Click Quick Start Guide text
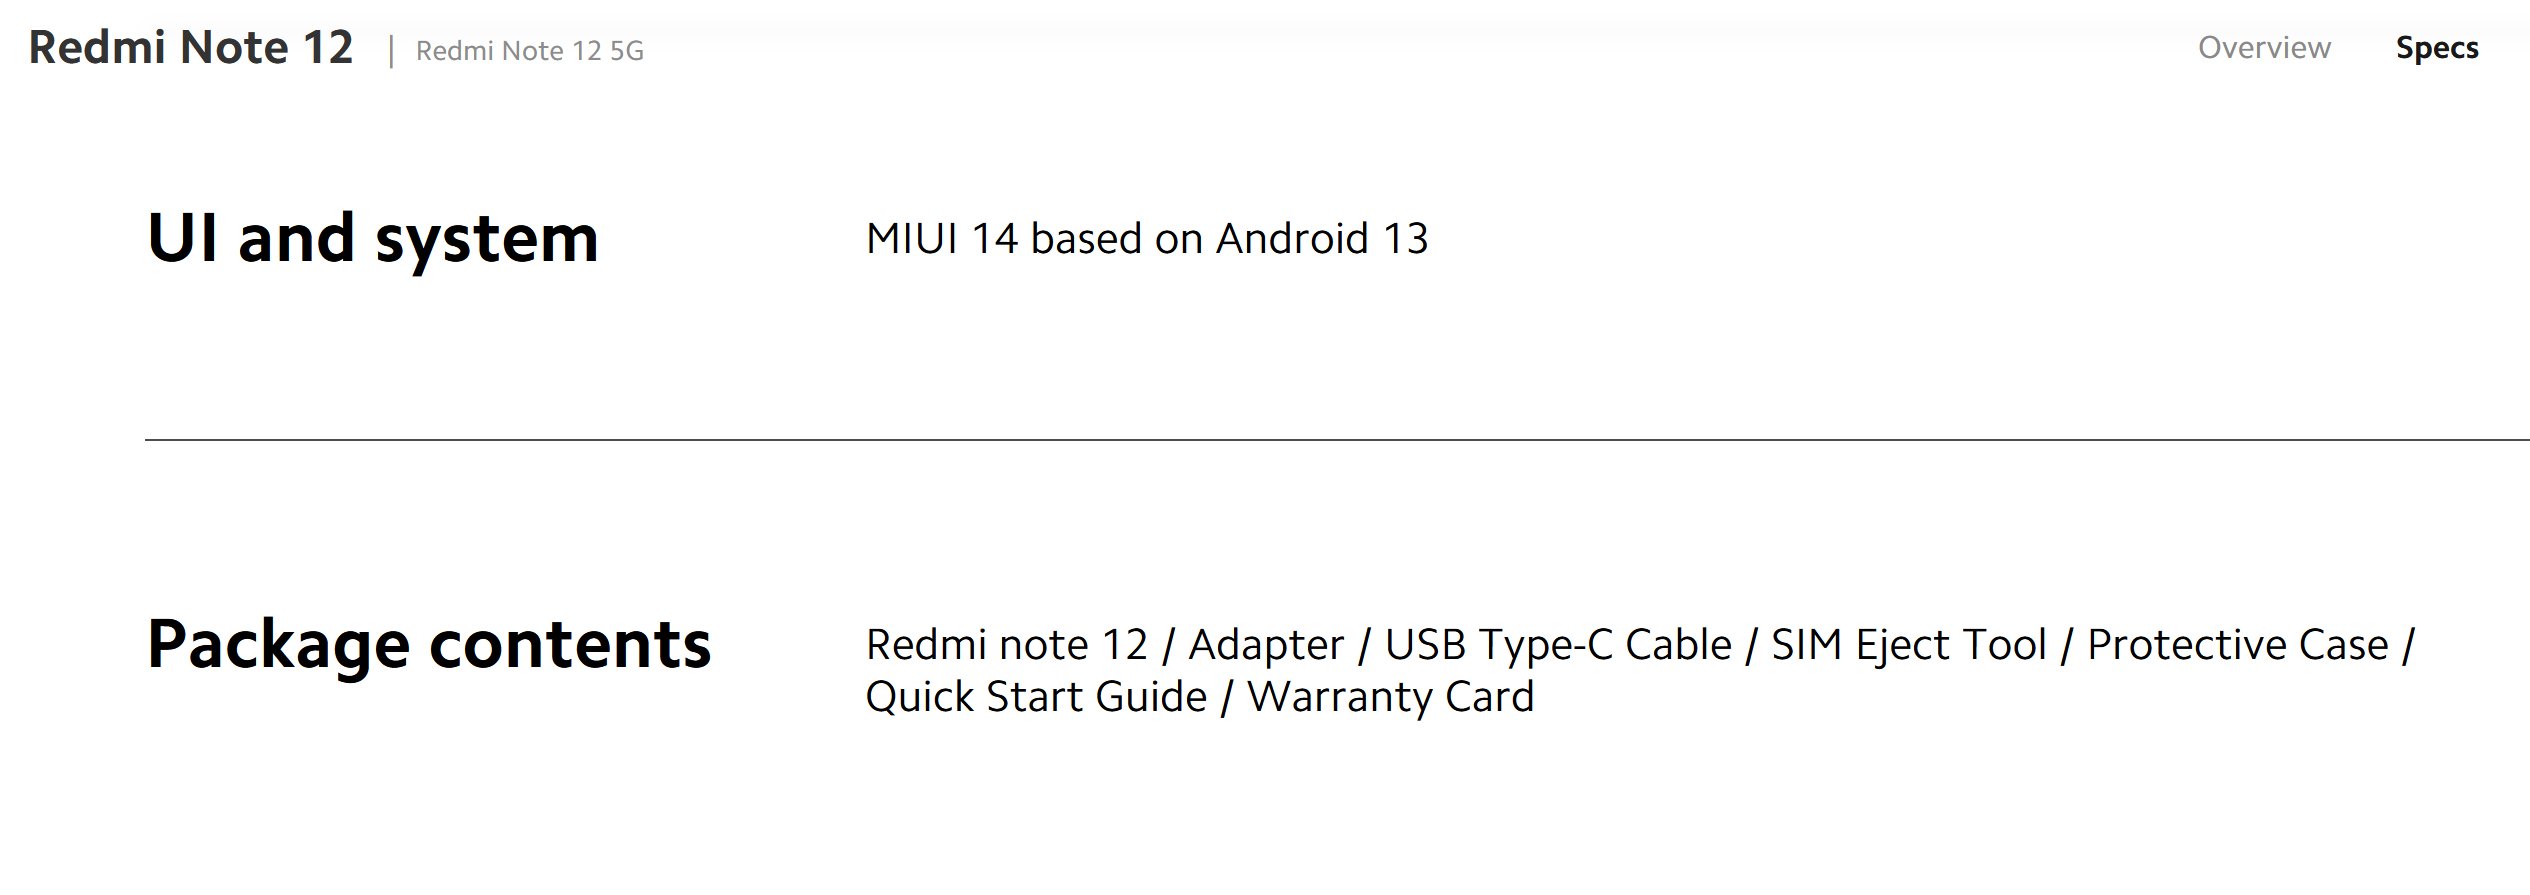The image size is (2530, 895). click(1036, 697)
